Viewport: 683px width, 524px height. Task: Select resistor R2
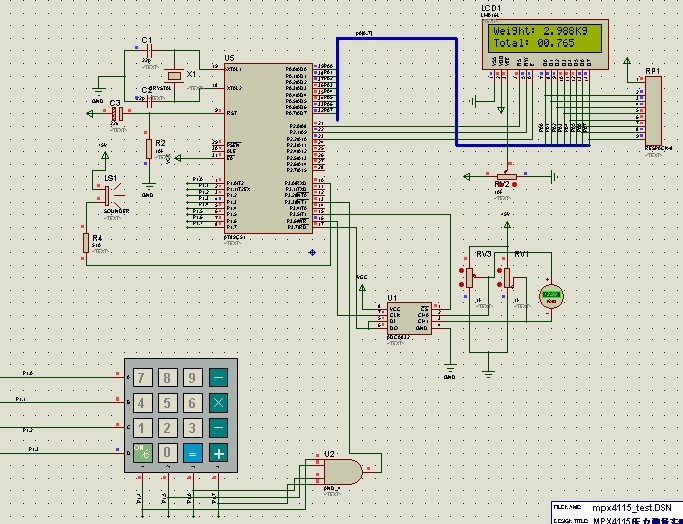tap(149, 149)
